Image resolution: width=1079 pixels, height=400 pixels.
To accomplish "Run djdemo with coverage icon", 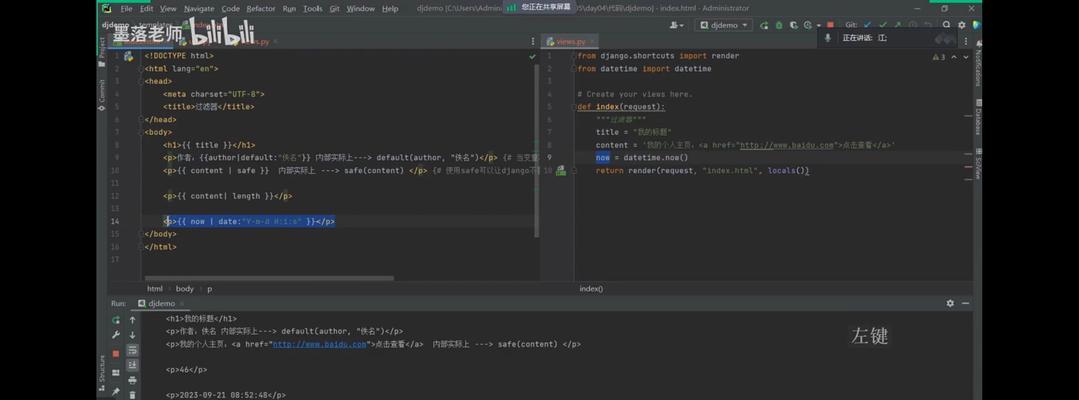I will [793, 25].
